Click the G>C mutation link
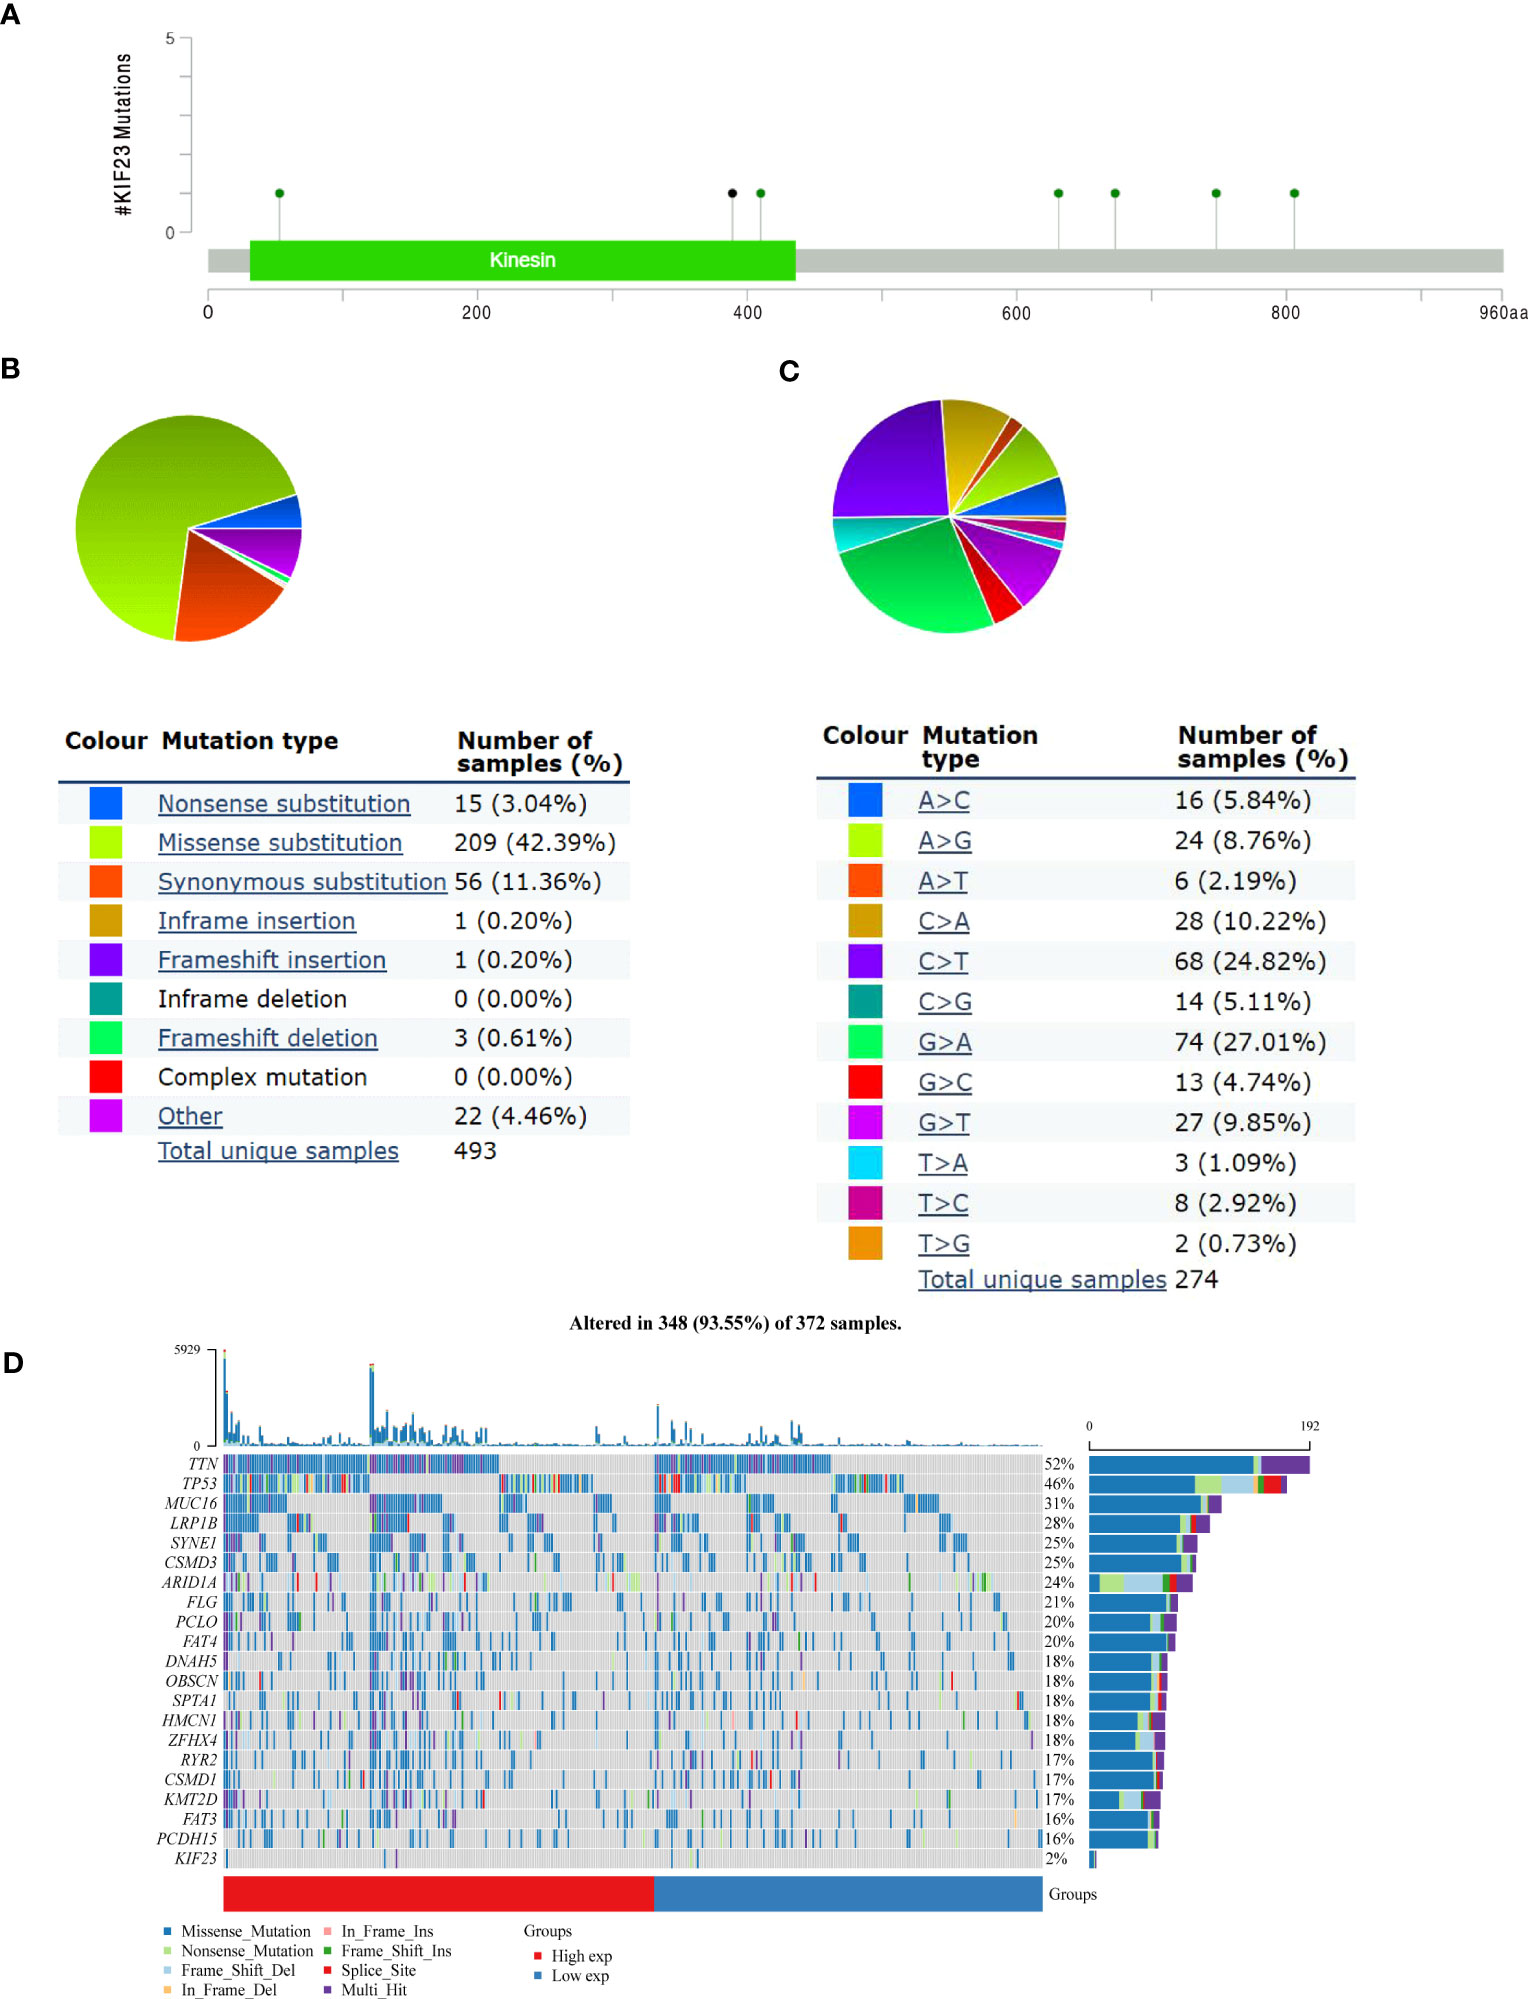 [x=945, y=1082]
